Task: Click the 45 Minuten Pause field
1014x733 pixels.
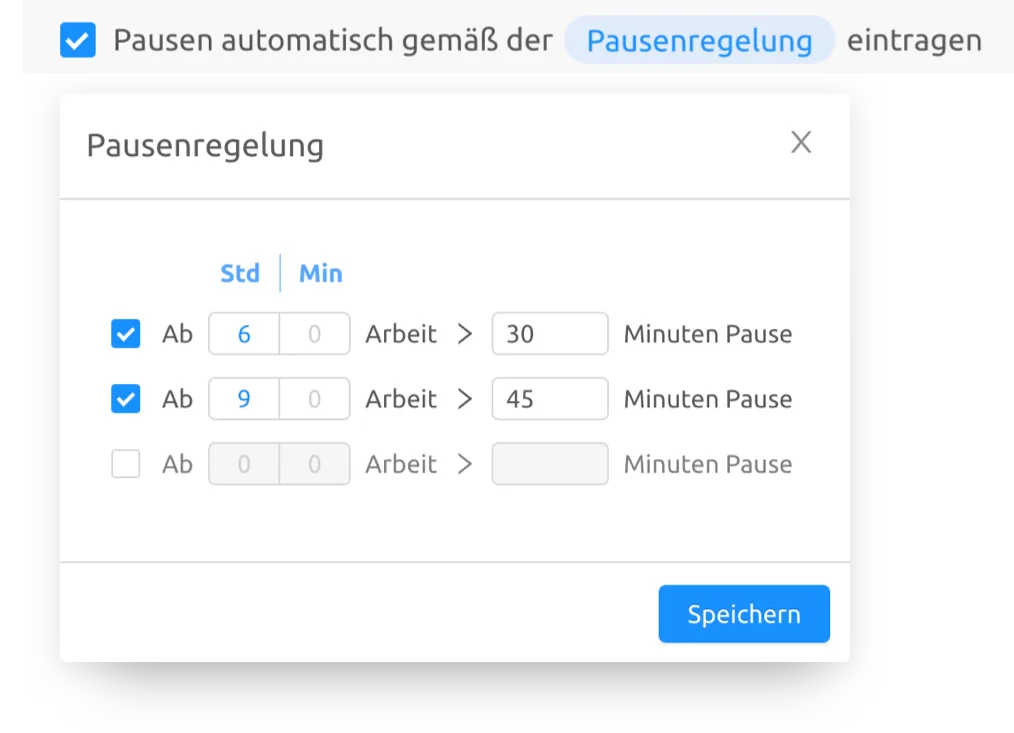Action: (x=549, y=399)
